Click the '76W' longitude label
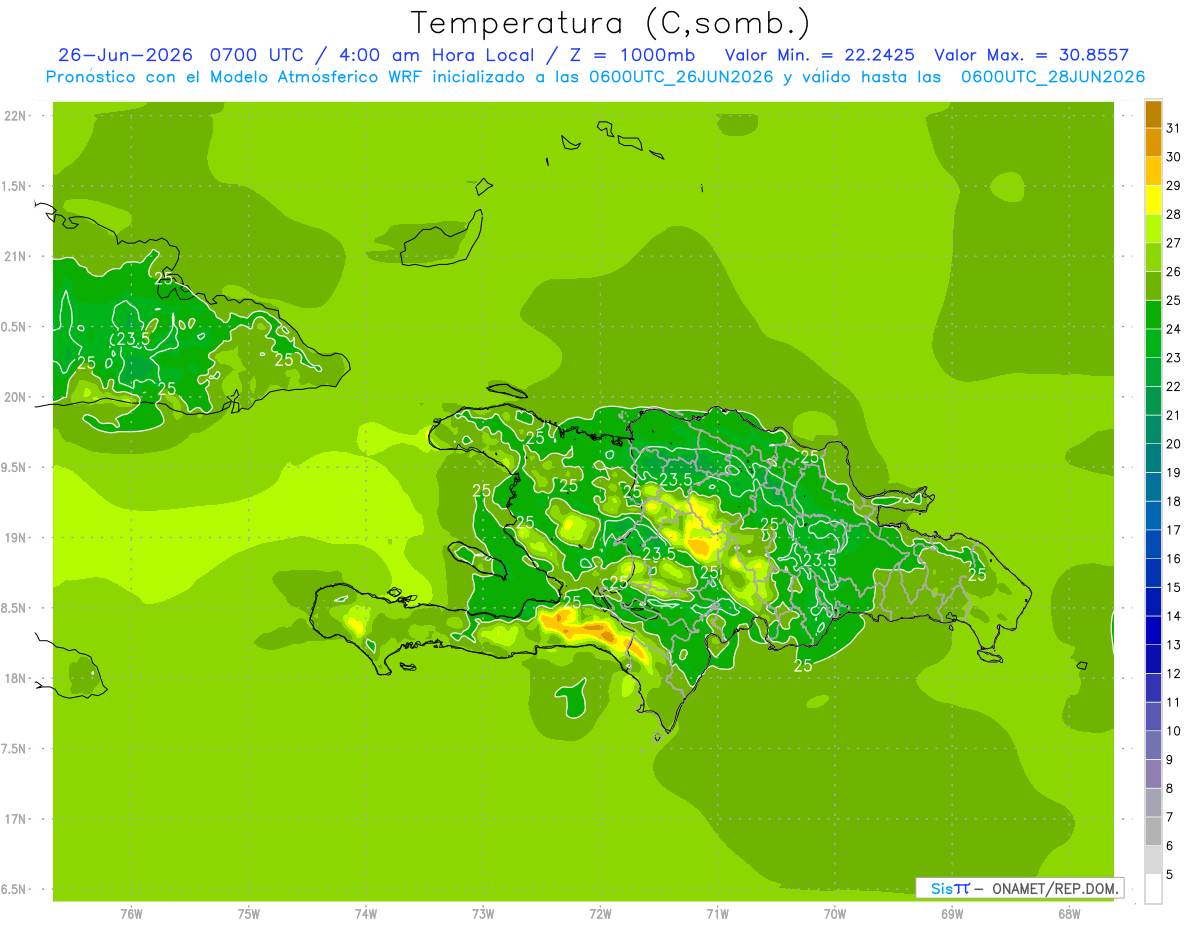Viewport: 1200px width, 927px height. pyautogui.click(x=131, y=914)
